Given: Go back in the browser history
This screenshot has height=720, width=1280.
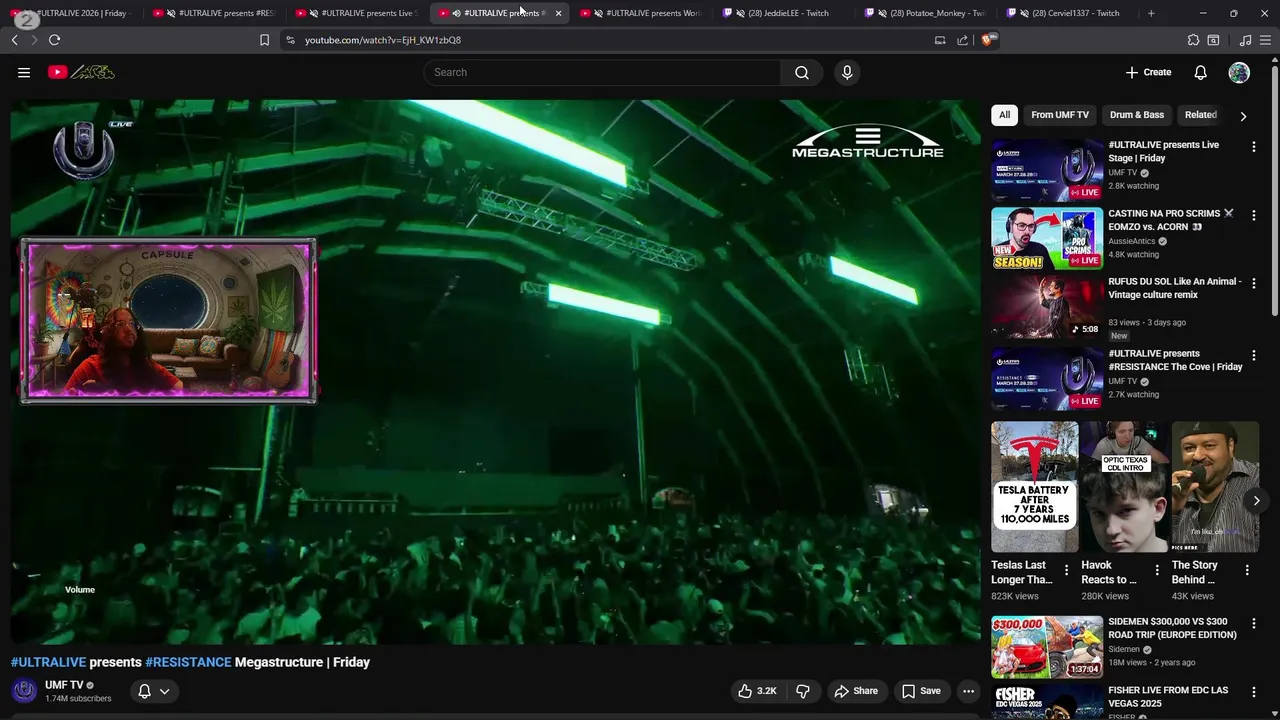Looking at the screenshot, I should pos(14,40).
